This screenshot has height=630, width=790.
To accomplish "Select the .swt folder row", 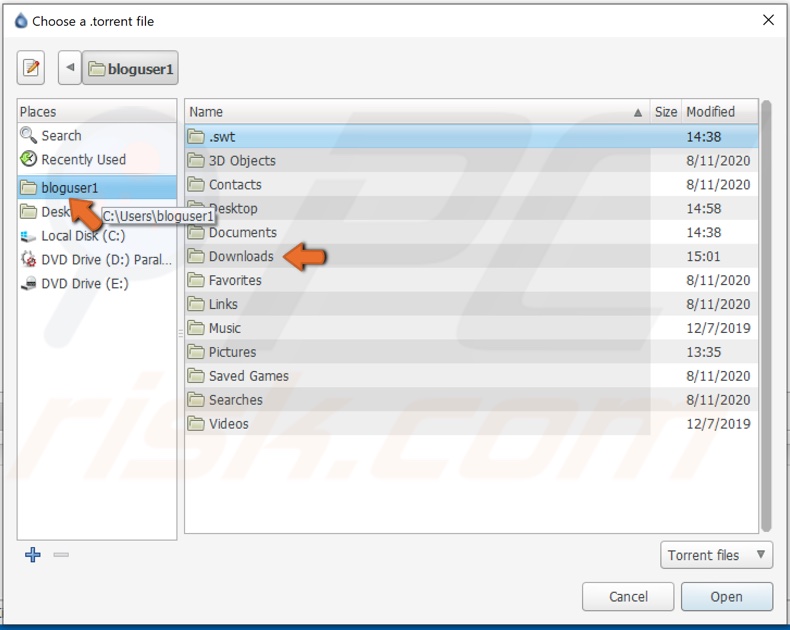I will coord(472,137).
